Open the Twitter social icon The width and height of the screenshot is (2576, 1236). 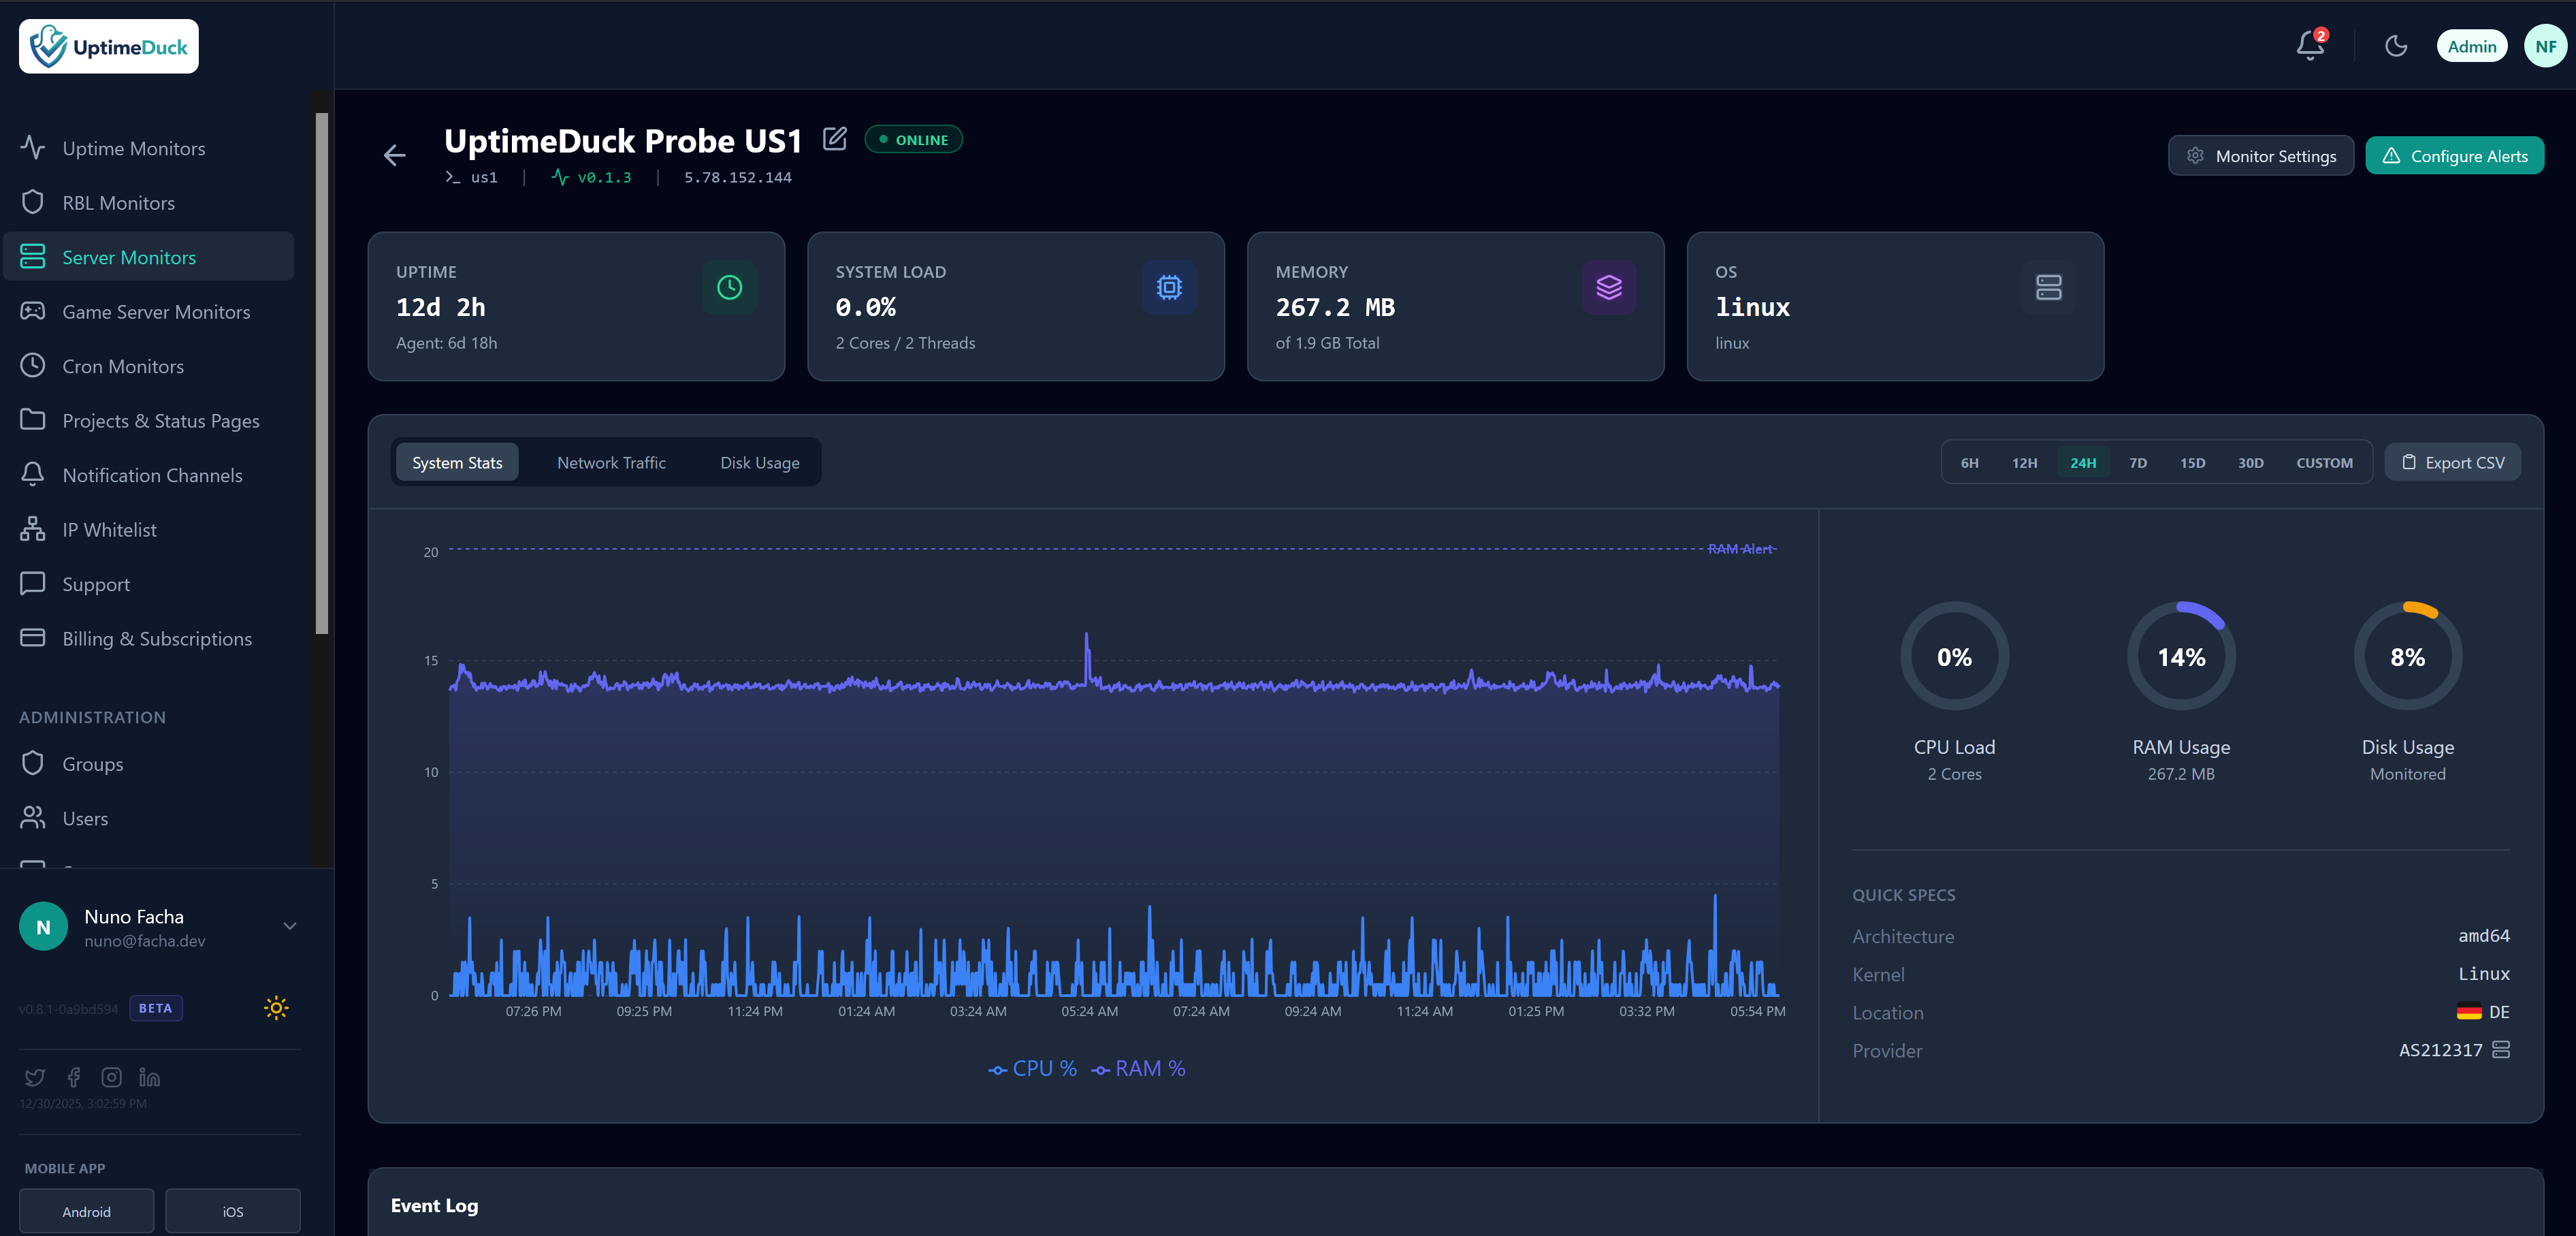(x=35, y=1077)
